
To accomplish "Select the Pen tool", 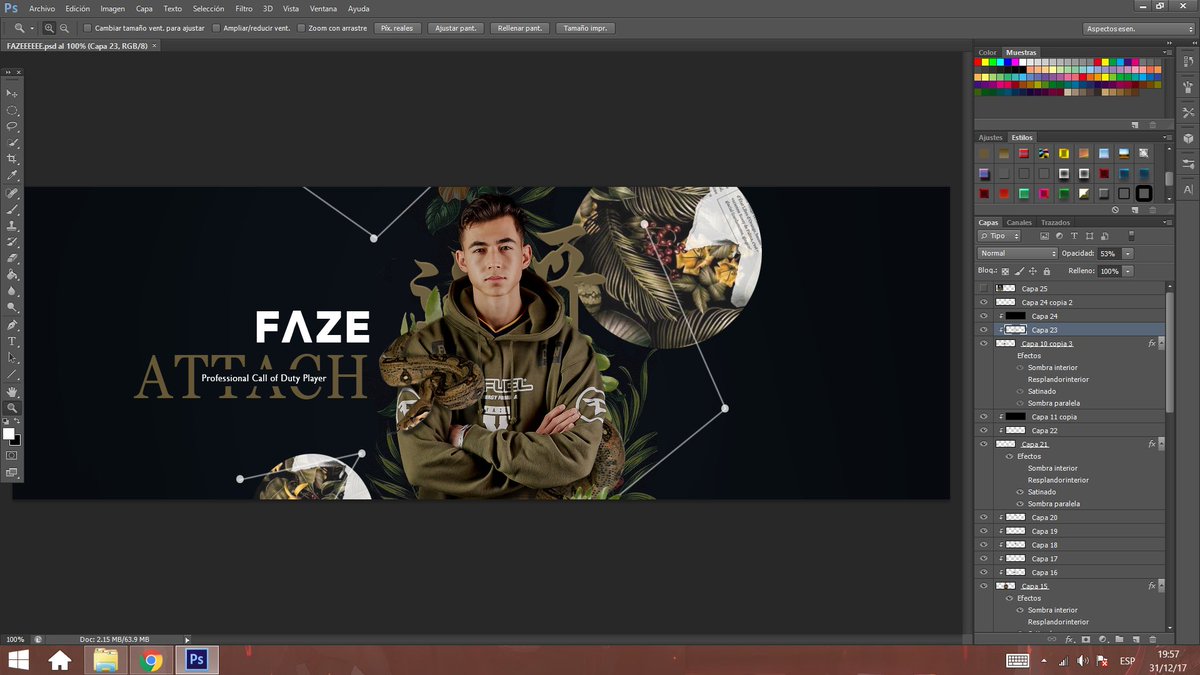I will coord(12,325).
